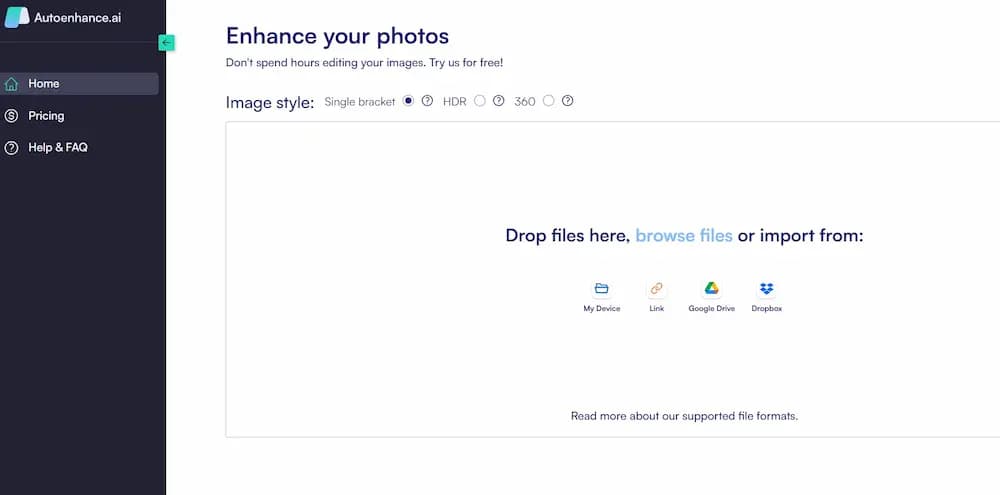Image resolution: width=1000 pixels, height=495 pixels.
Task: Click the help icon beside HDR
Action: pyautogui.click(x=499, y=101)
